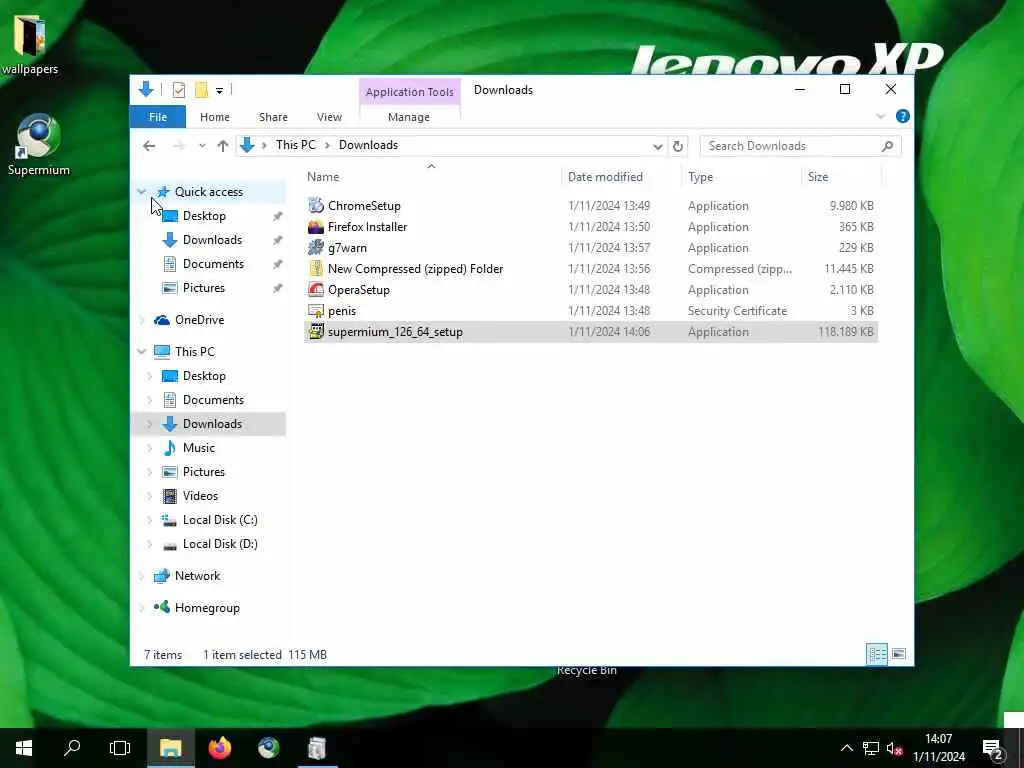1024x768 pixels.
Task: Open Supermium from the taskbar
Action: [x=268, y=748]
